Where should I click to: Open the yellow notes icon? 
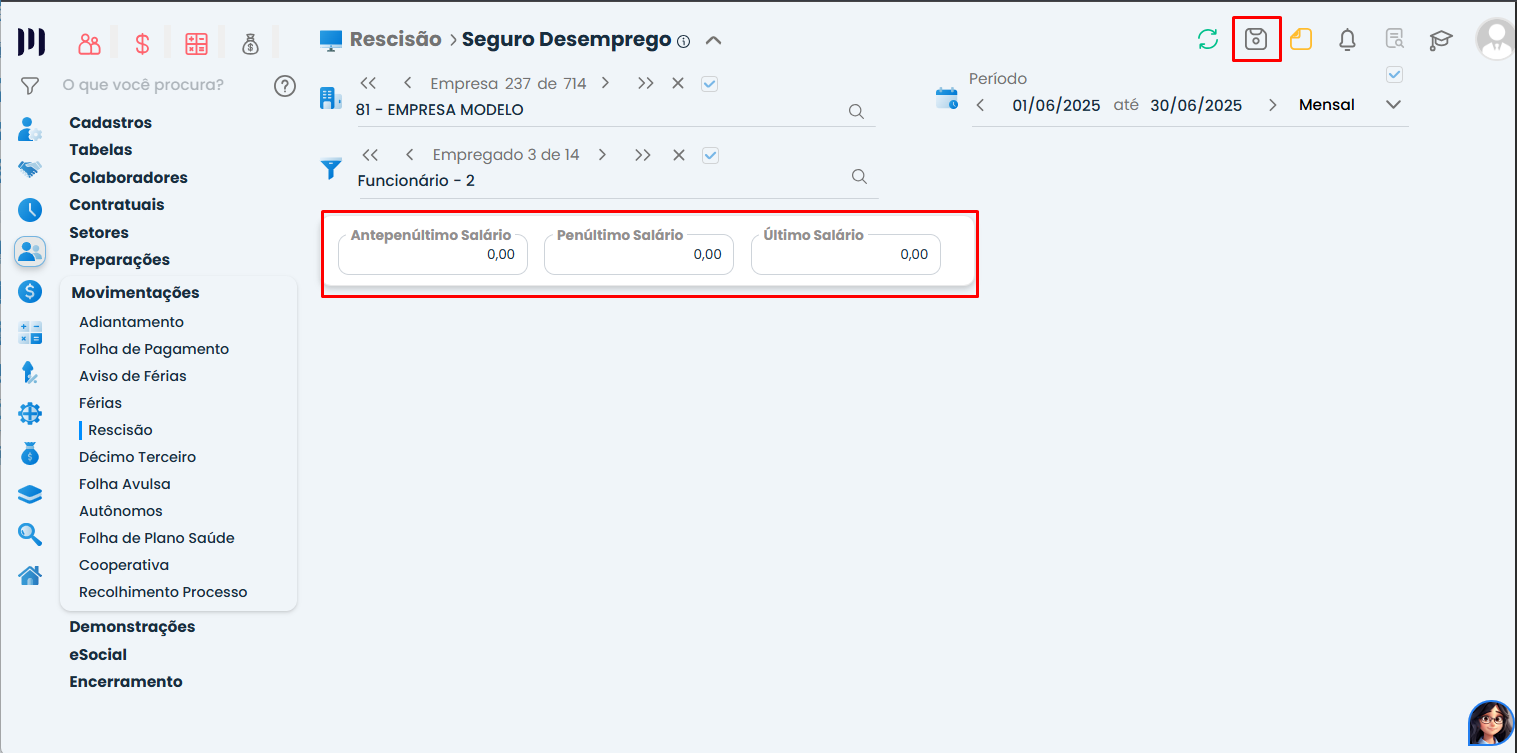pyautogui.click(x=1301, y=40)
